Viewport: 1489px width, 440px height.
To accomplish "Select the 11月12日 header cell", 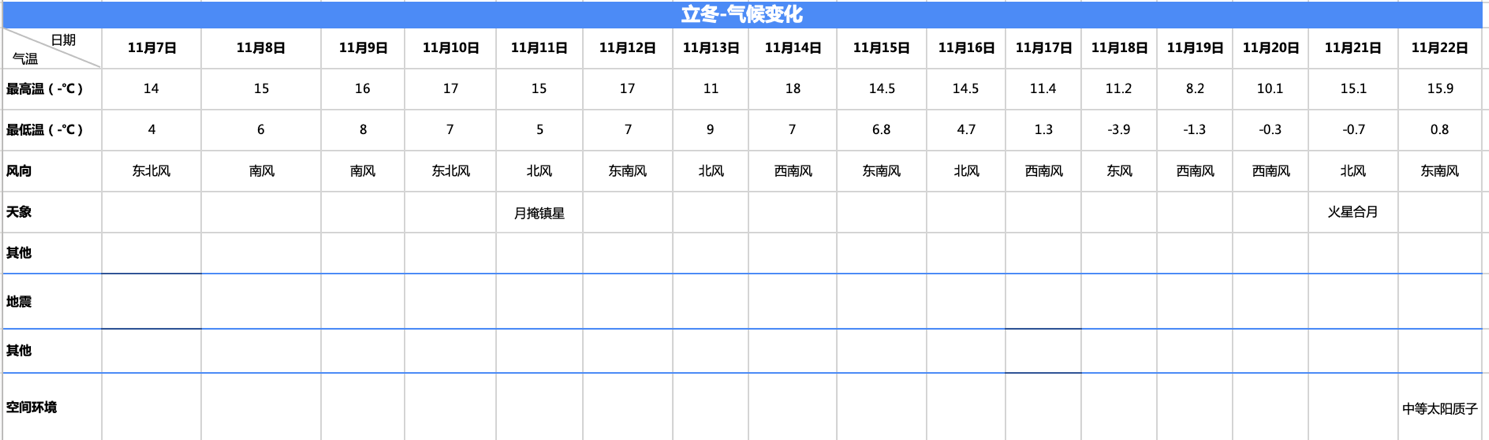I will [628, 48].
